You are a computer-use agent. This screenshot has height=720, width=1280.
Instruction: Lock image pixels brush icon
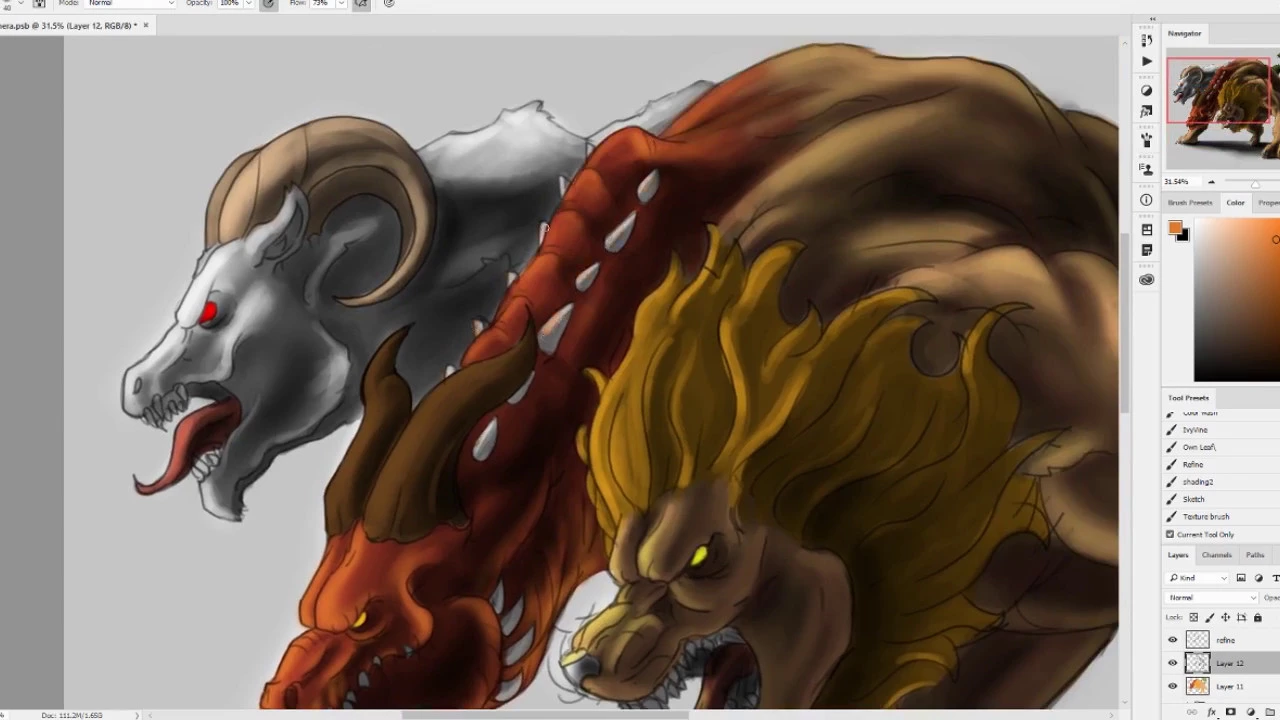[x=1209, y=618]
